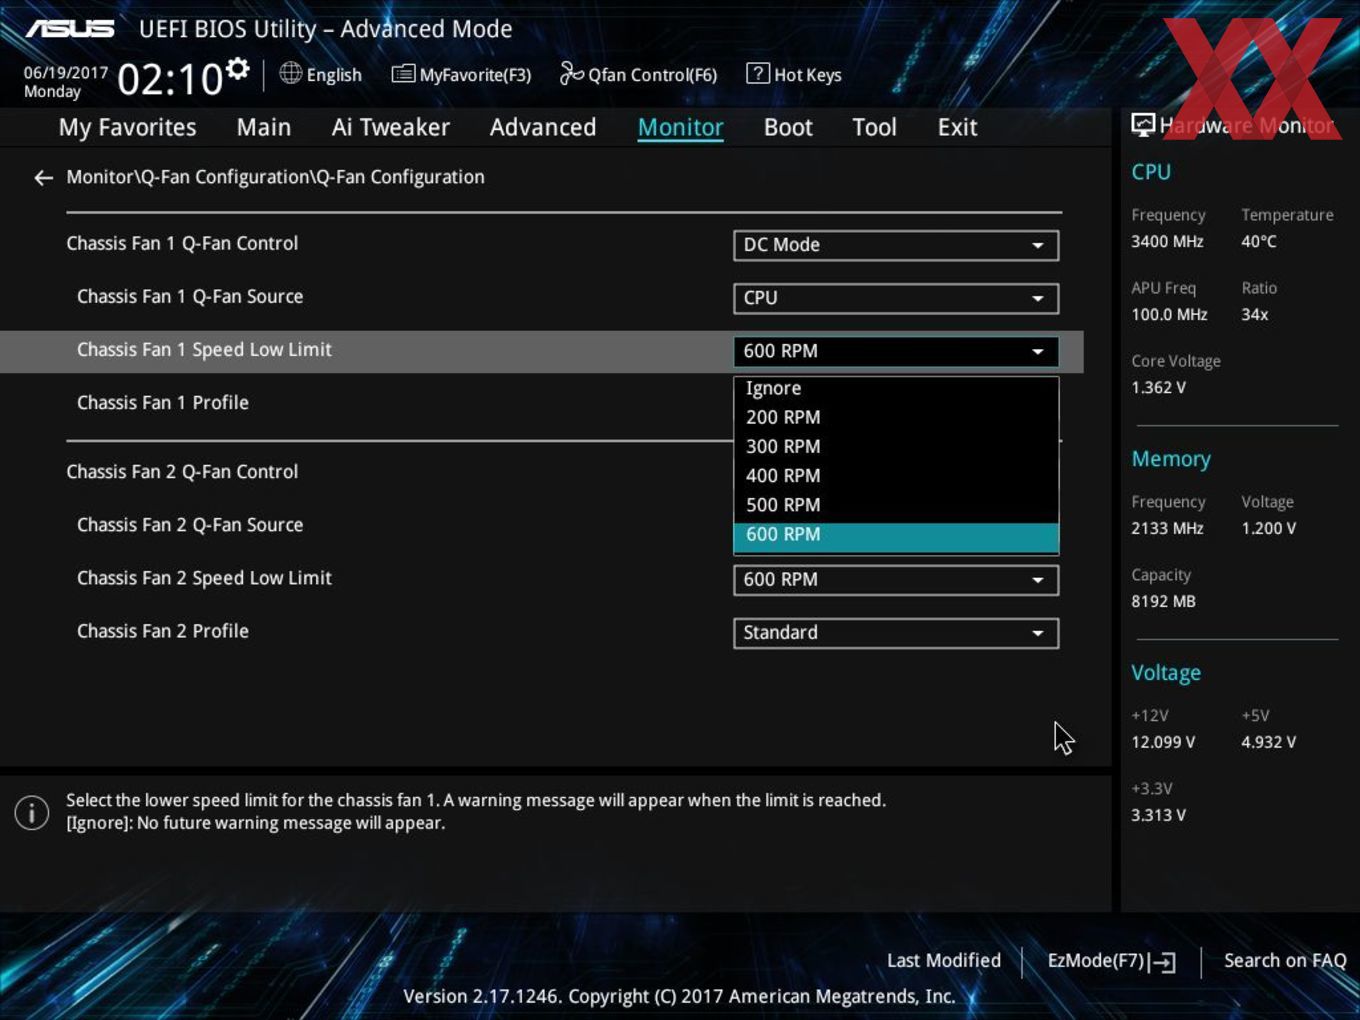
Task: Open the Ai Tweaker tab
Action: (x=391, y=127)
